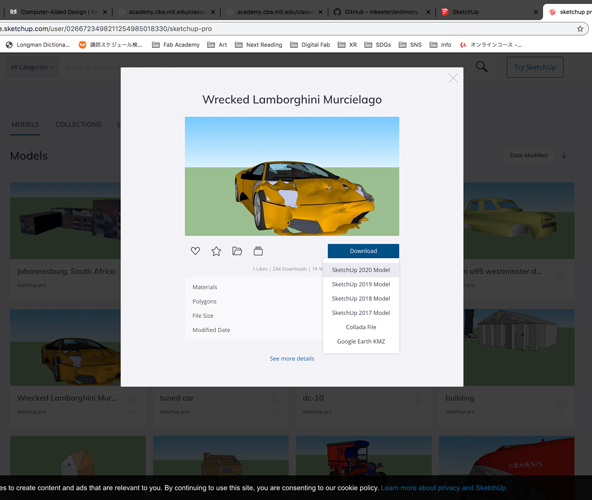This screenshot has height=500, width=592.
Task: Open Wrecked Lamborghini card thumbnail in grid
Action: 65,347
